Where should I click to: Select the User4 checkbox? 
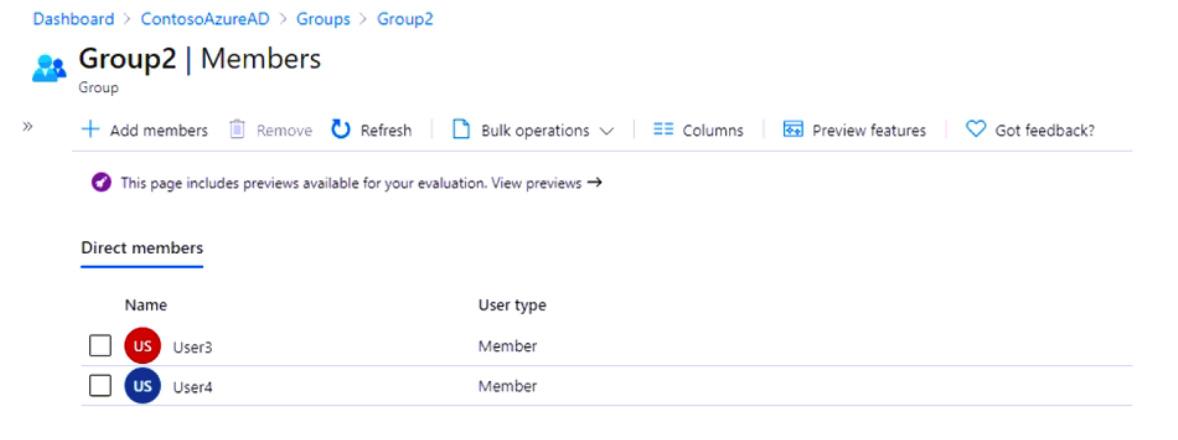point(100,386)
